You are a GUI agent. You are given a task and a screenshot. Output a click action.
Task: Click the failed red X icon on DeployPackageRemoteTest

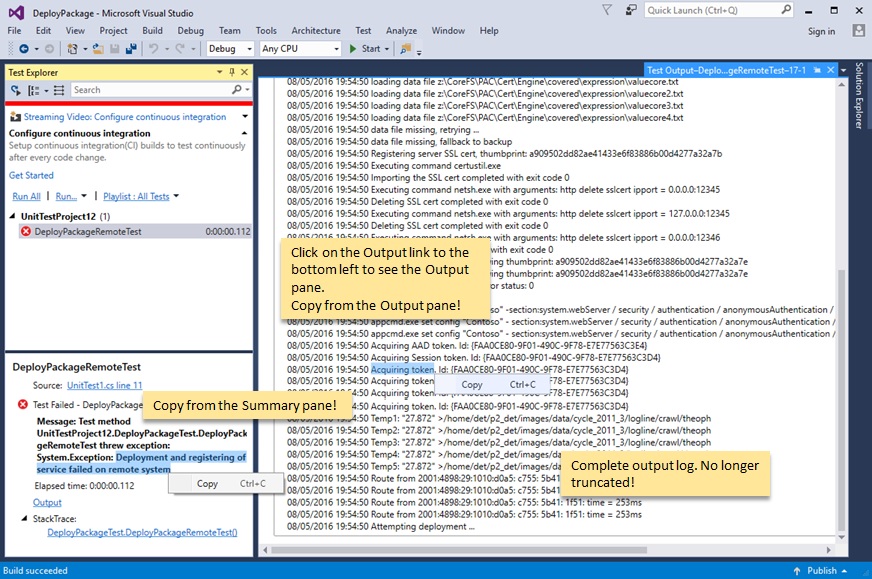(26, 231)
